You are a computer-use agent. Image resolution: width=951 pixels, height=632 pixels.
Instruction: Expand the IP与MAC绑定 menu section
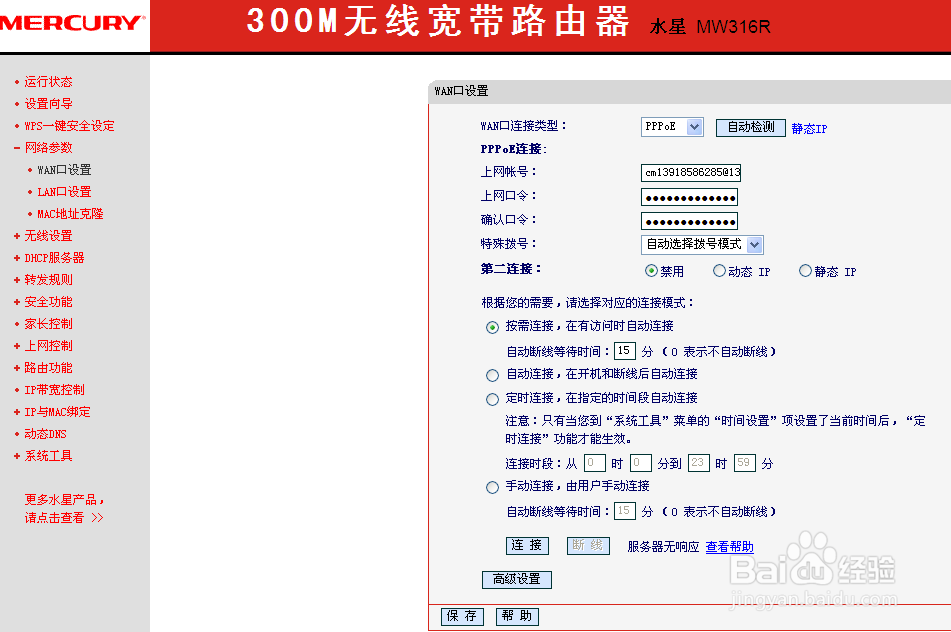(57, 412)
